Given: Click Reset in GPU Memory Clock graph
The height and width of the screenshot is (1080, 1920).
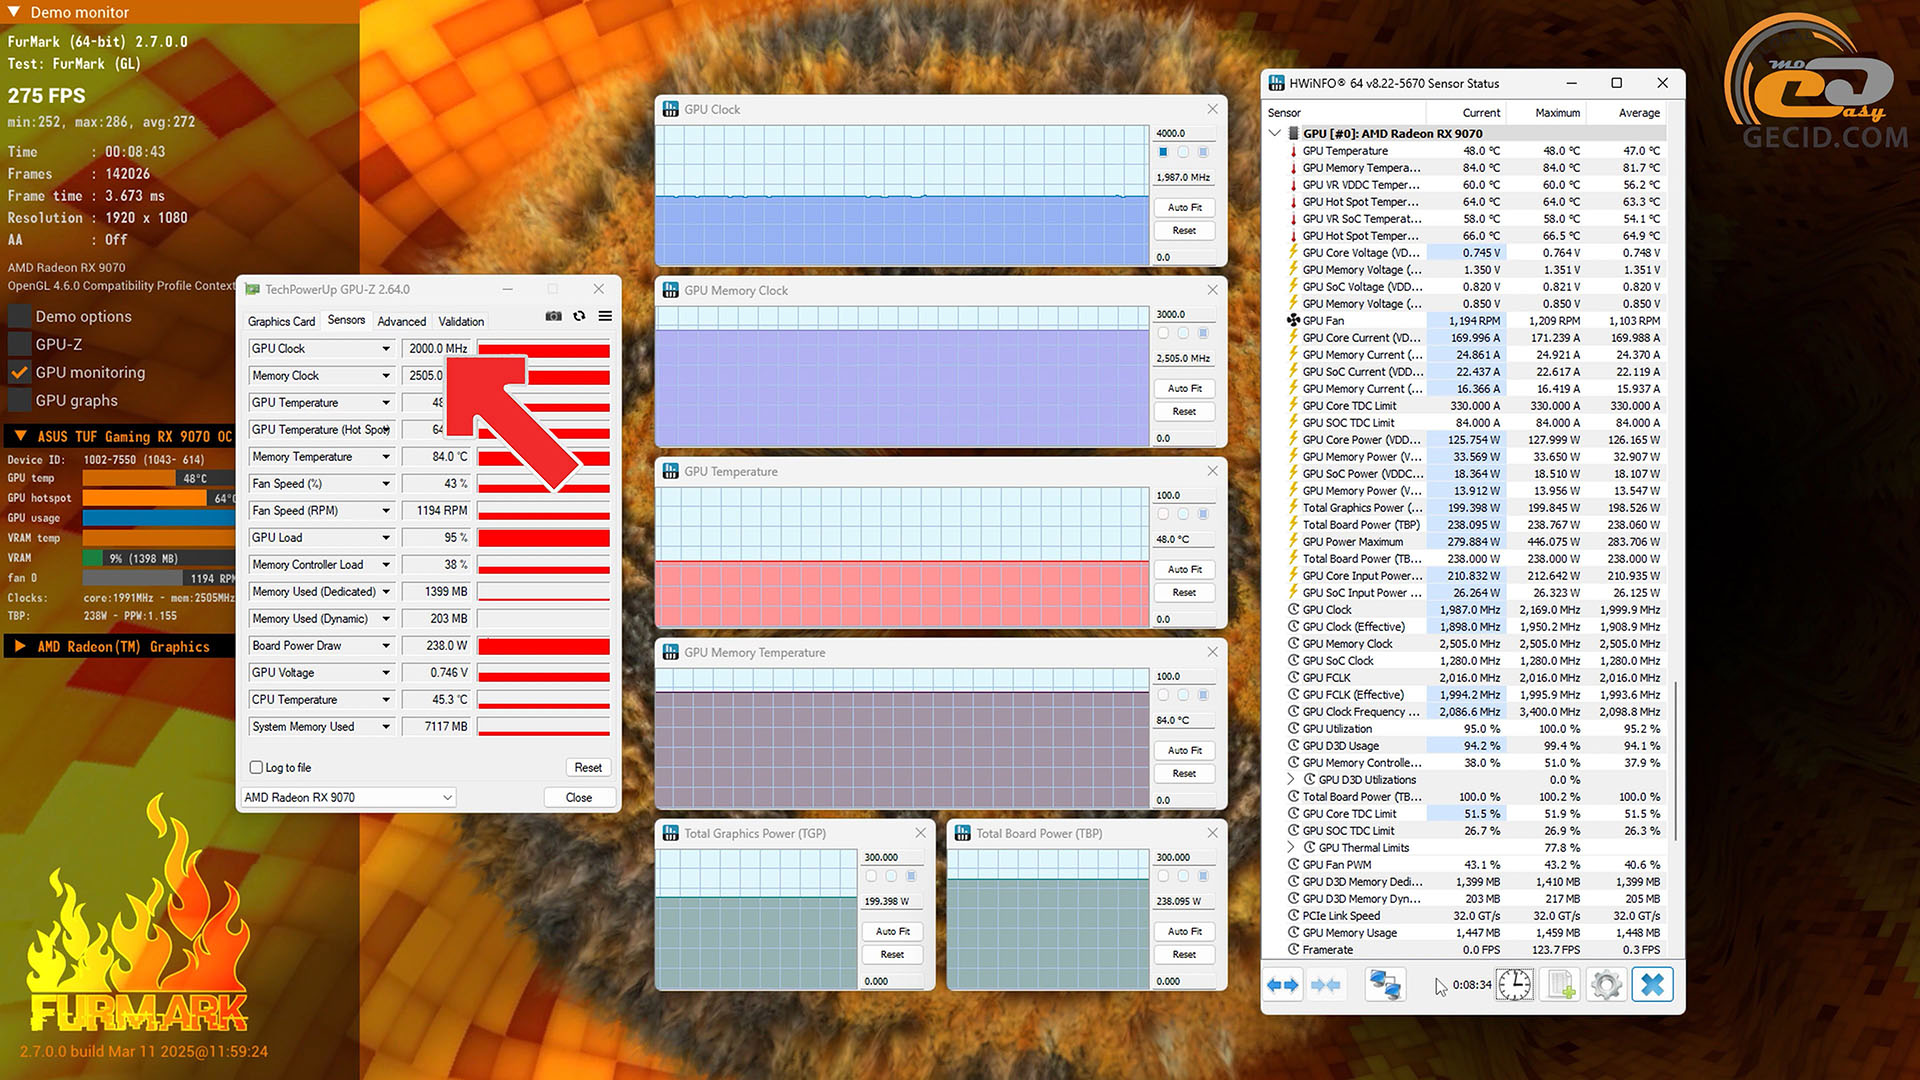Looking at the screenshot, I should [1185, 411].
